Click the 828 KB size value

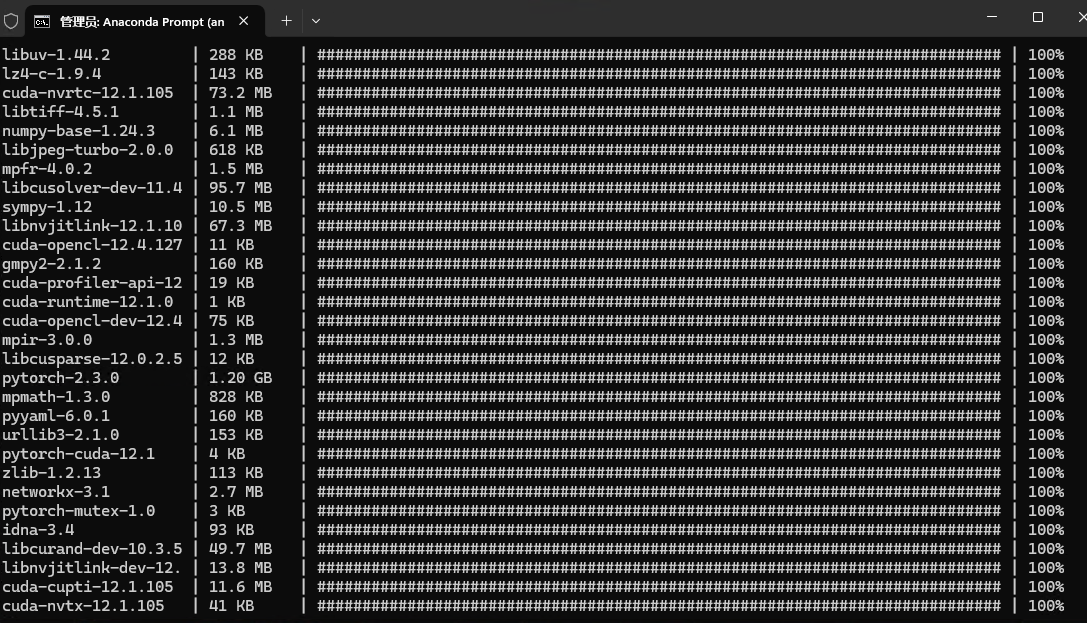pyautogui.click(x=236, y=397)
